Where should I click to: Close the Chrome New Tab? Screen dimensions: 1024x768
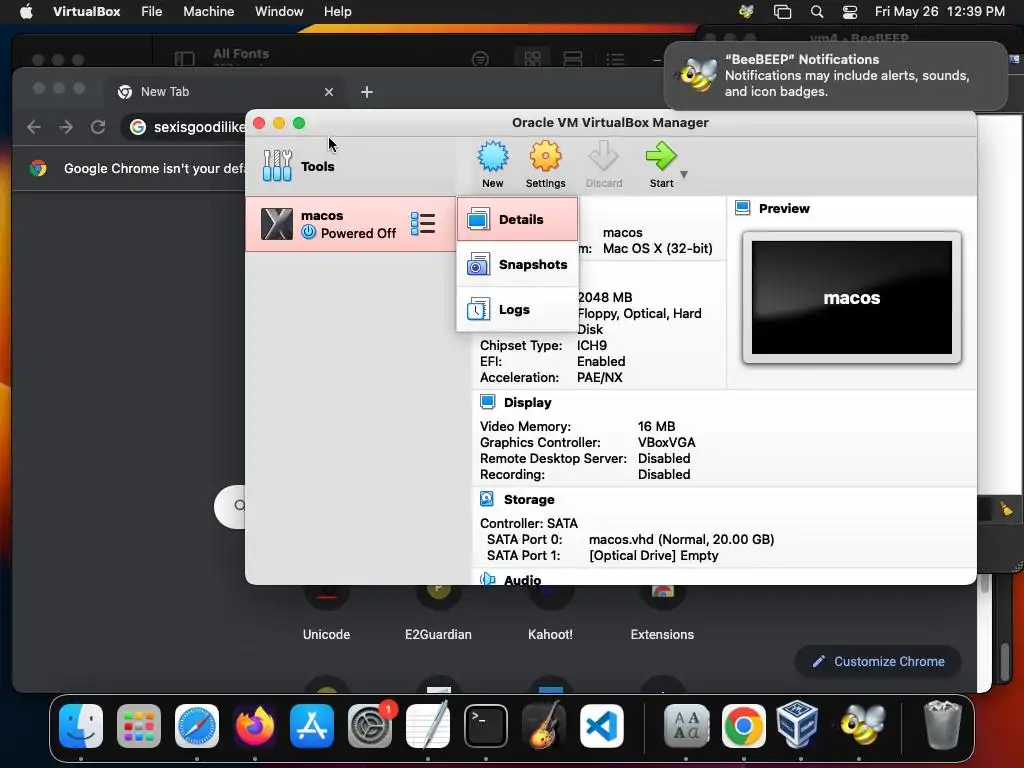[x=329, y=92]
